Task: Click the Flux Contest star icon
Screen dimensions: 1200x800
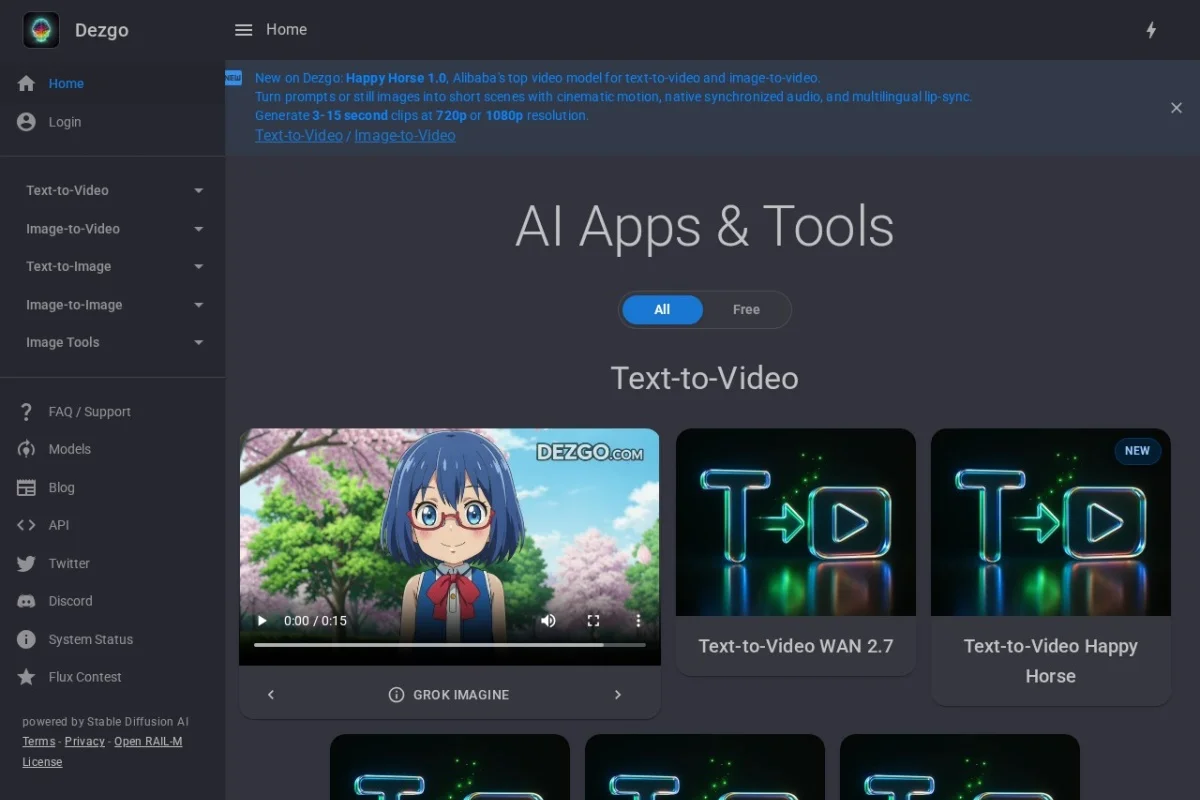Action: [x=27, y=677]
